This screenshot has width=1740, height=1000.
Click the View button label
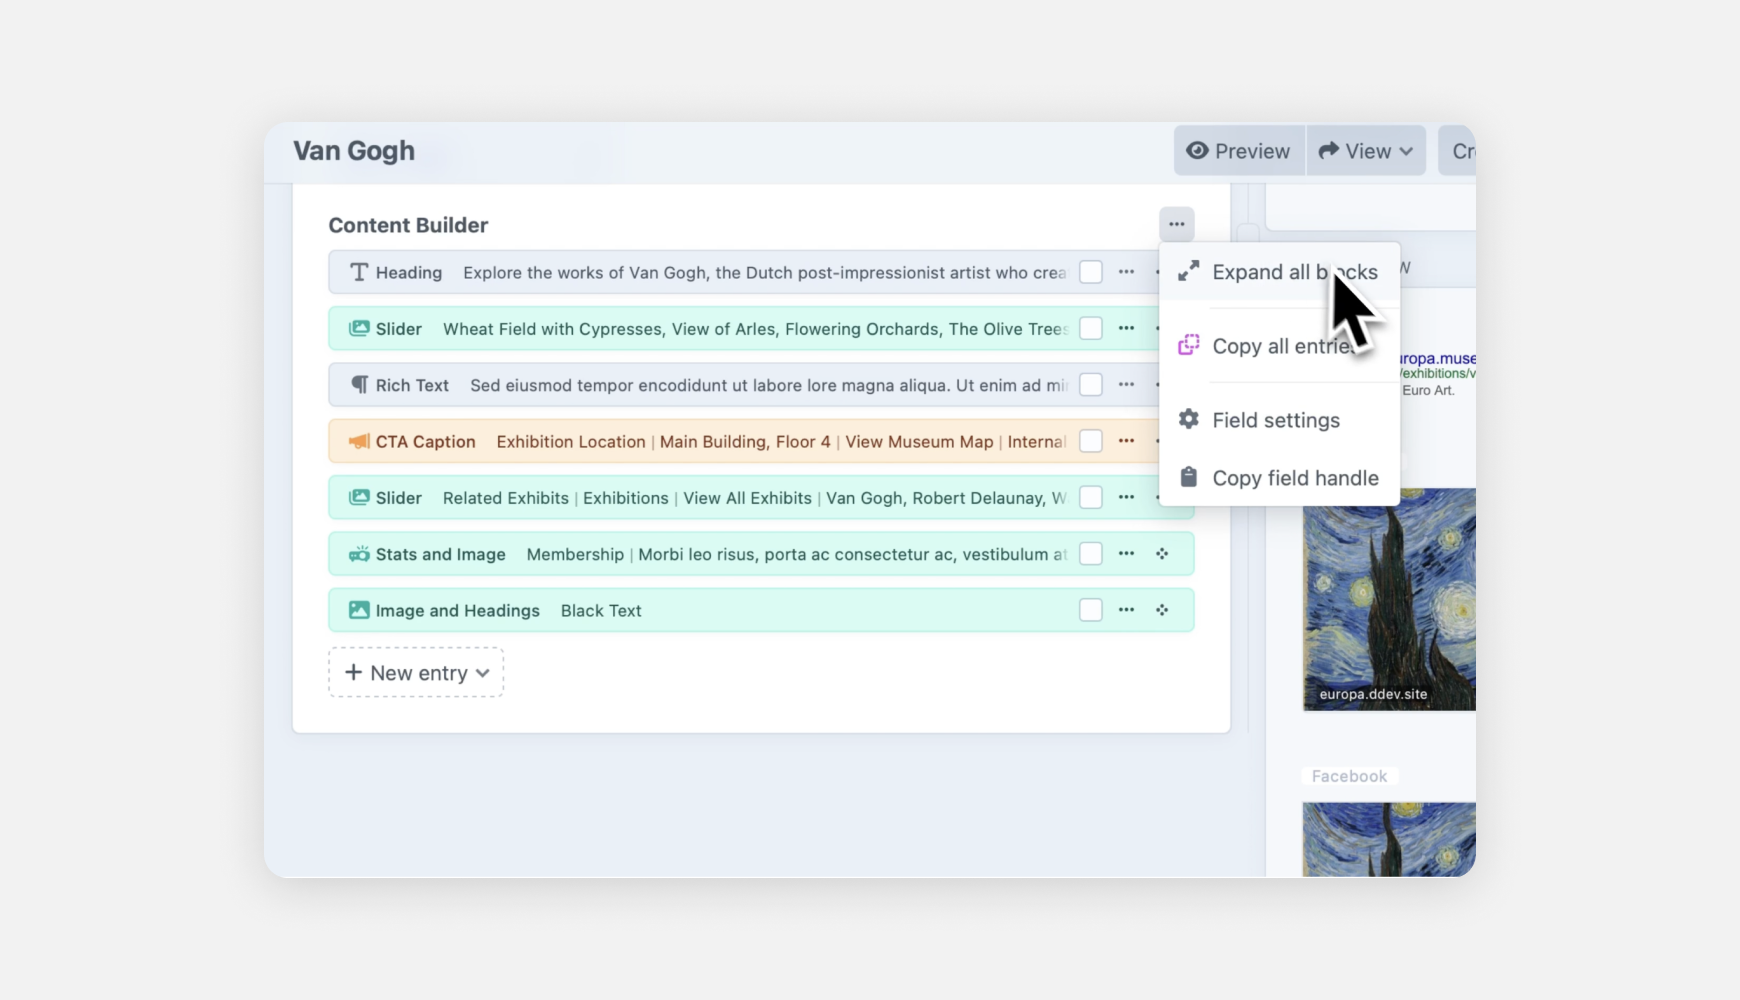point(1368,151)
